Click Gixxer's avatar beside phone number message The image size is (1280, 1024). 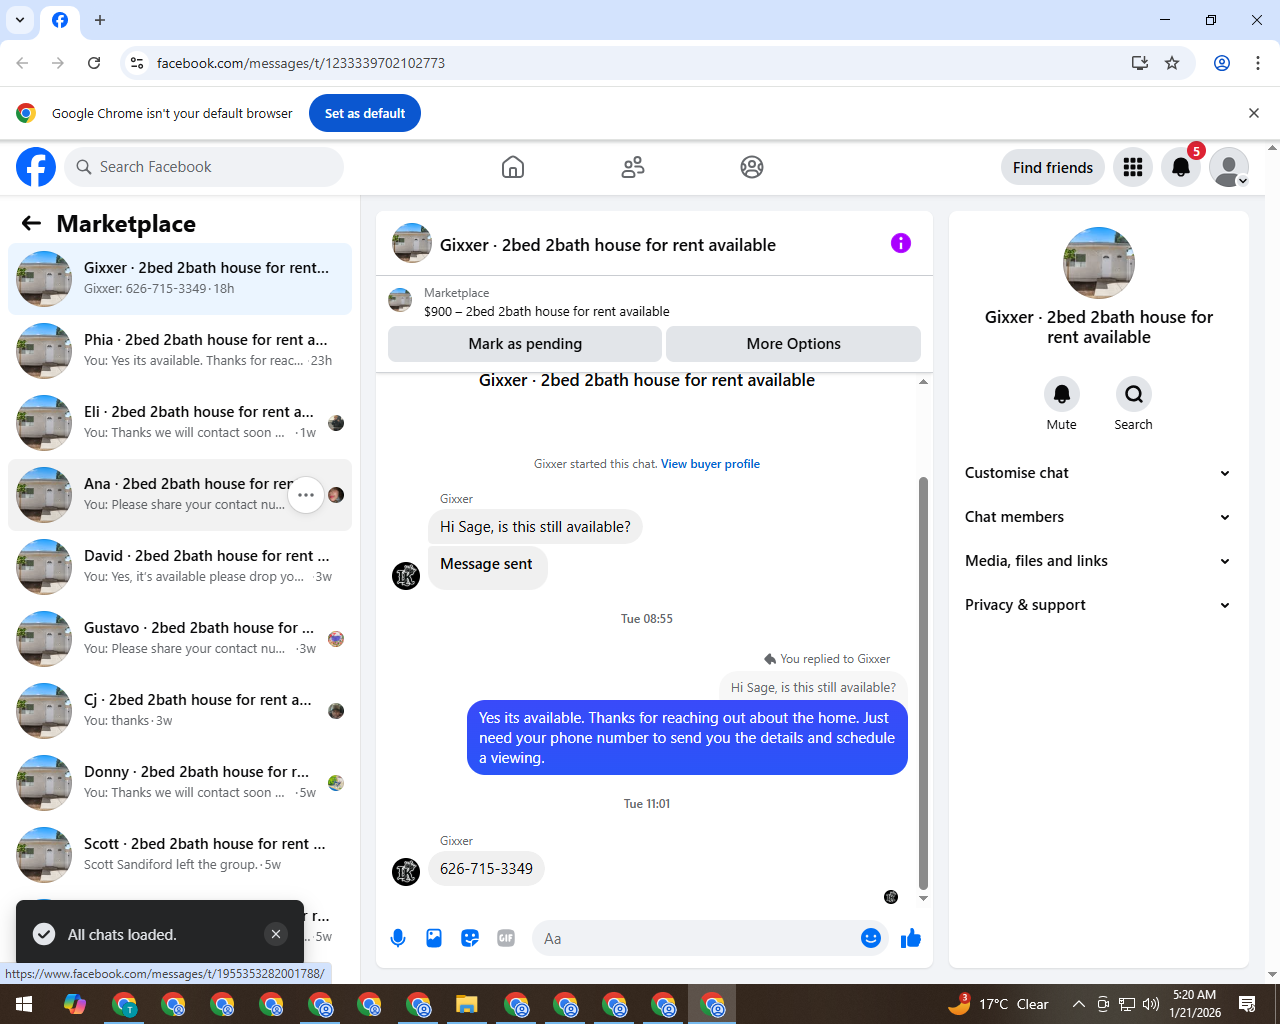tap(406, 872)
